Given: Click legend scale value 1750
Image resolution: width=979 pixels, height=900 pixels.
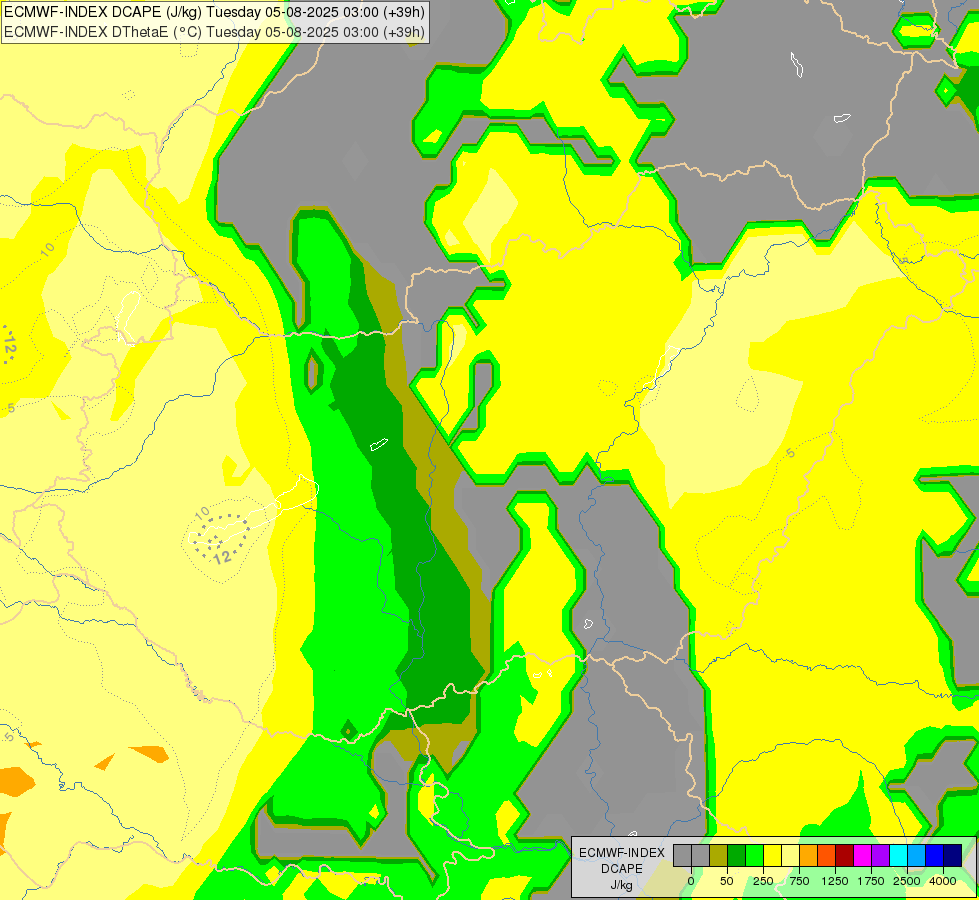Looking at the screenshot, I should (871, 881).
